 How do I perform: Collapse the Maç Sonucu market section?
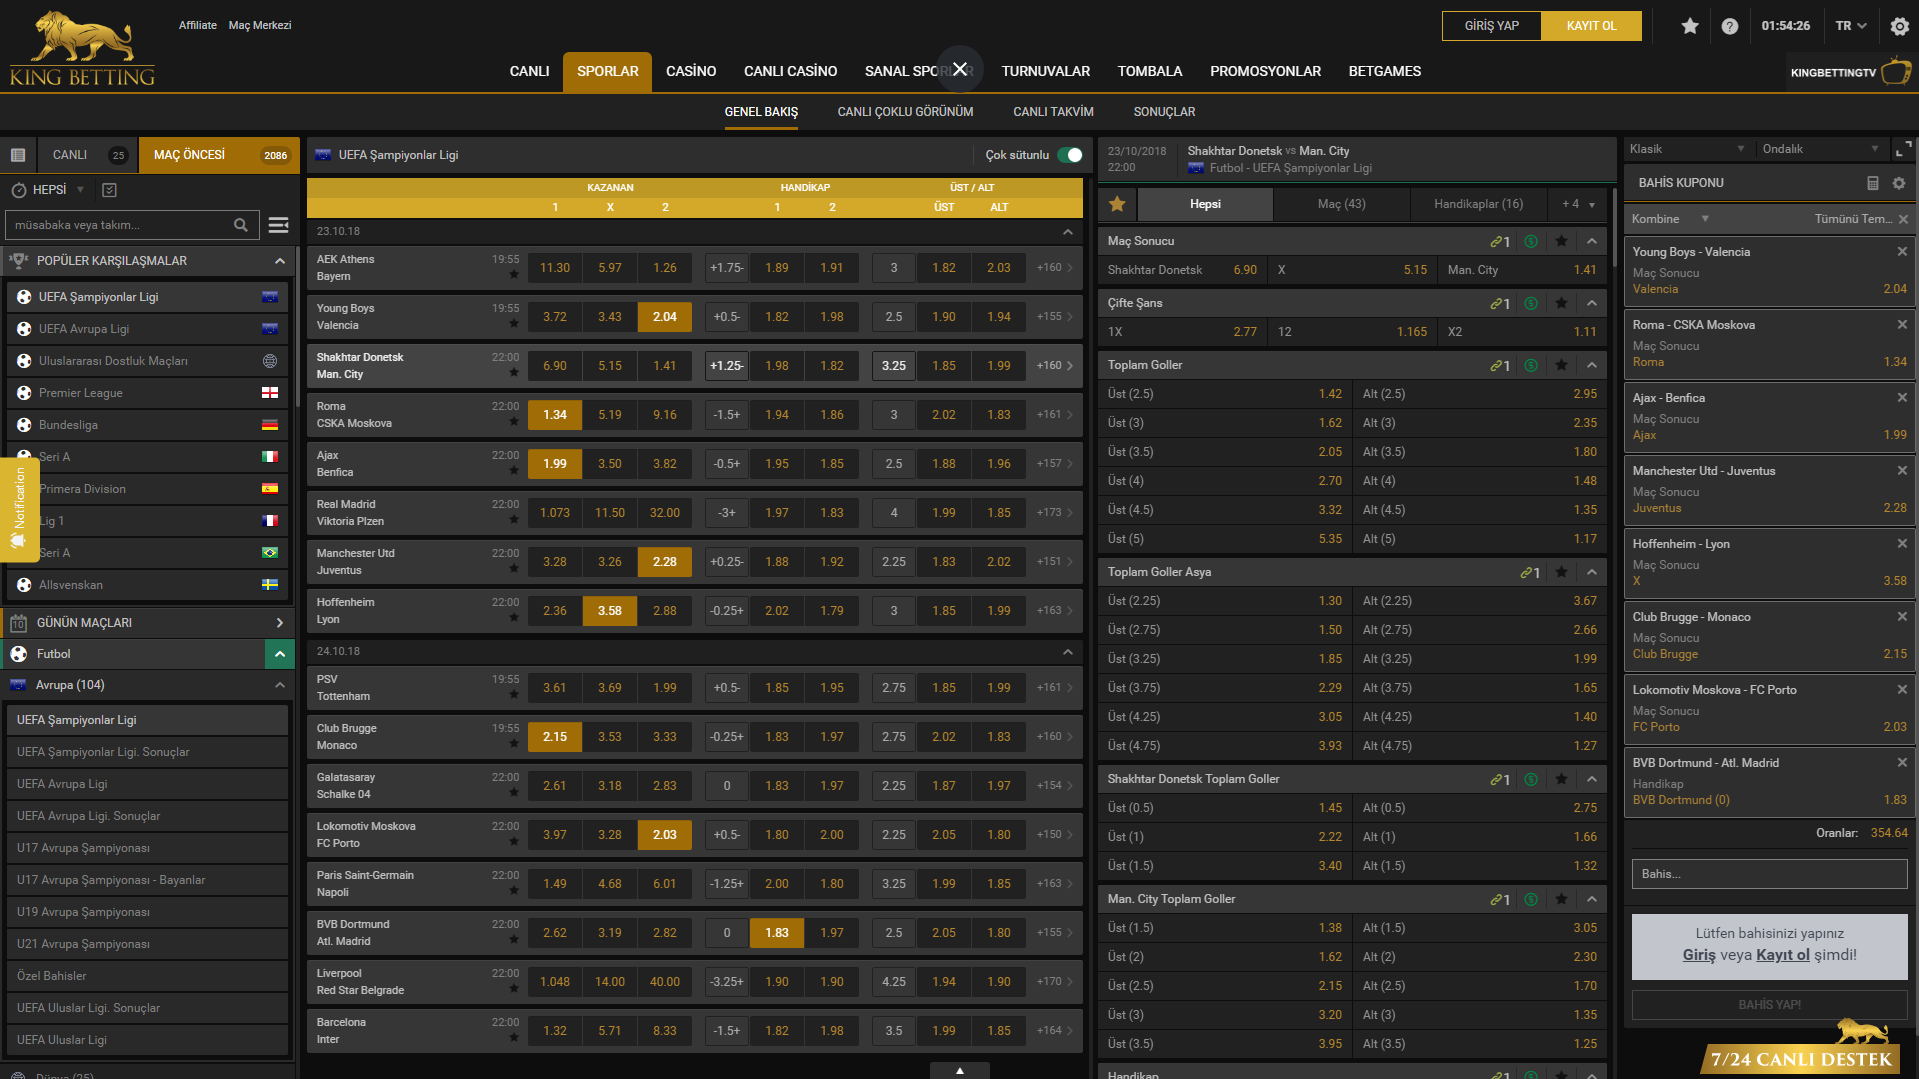1592,241
